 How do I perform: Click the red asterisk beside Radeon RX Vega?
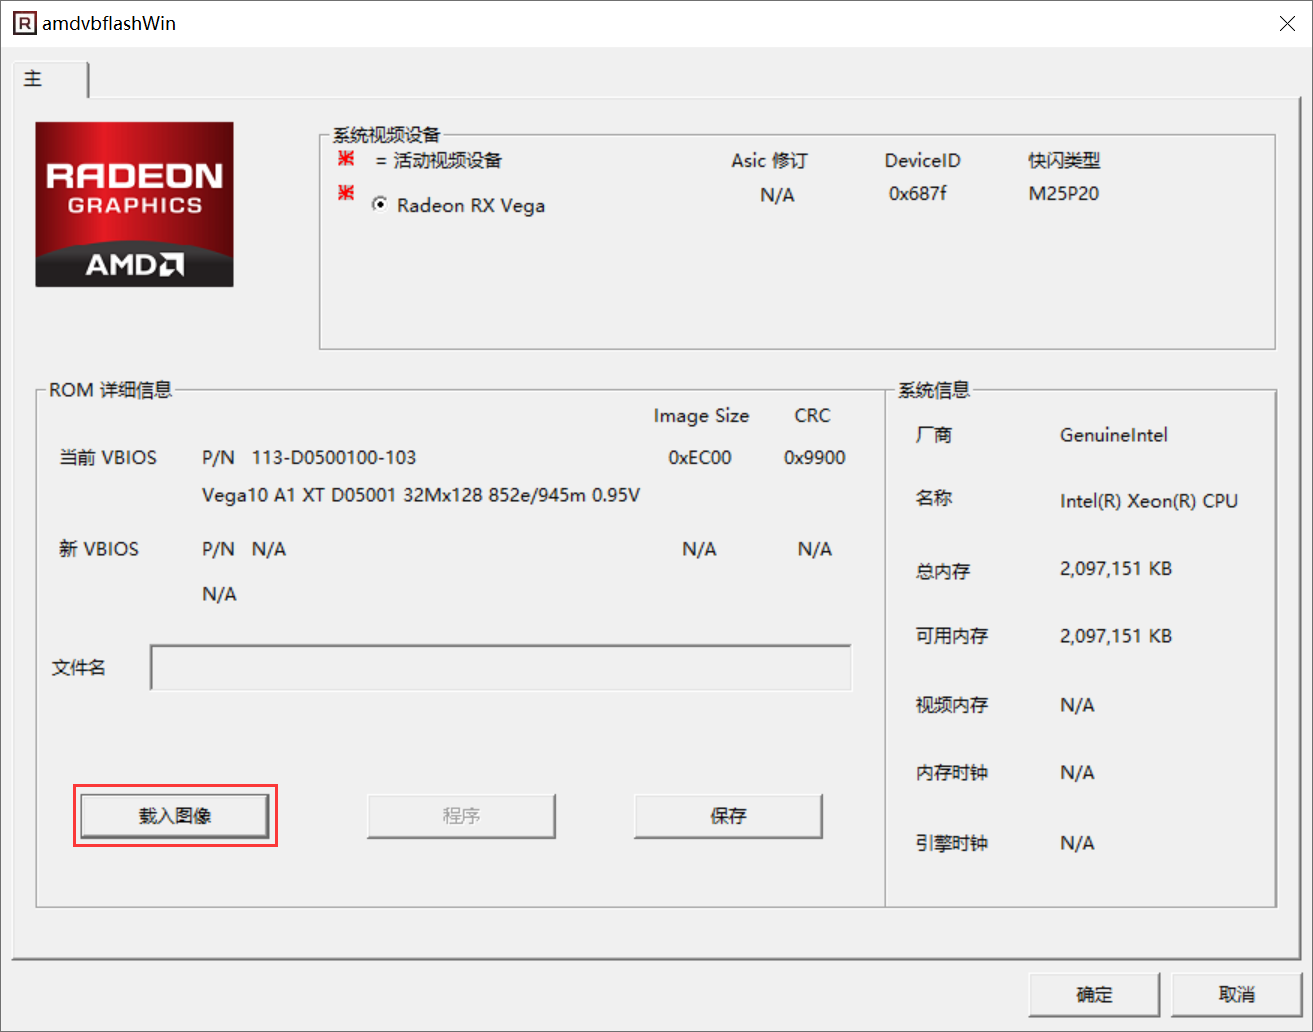coord(346,193)
